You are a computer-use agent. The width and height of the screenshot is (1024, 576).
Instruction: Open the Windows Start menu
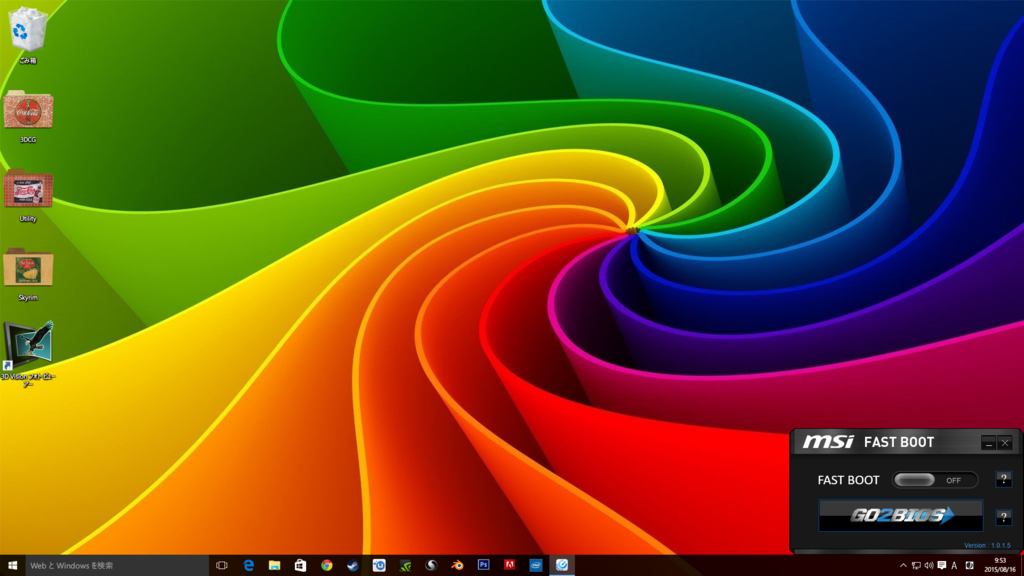click(x=12, y=565)
